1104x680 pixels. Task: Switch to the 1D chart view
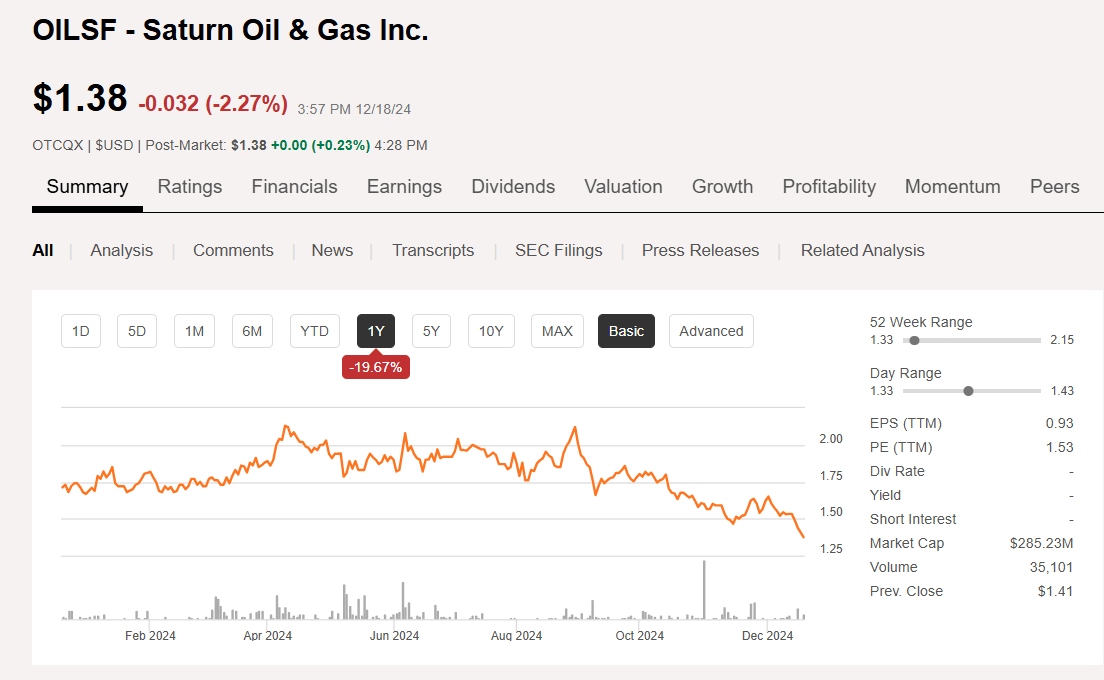tap(80, 331)
